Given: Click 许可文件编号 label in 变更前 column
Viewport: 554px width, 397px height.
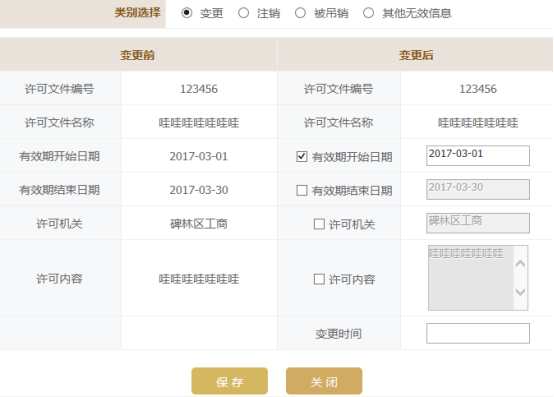Looking at the screenshot, I should 59,89.
